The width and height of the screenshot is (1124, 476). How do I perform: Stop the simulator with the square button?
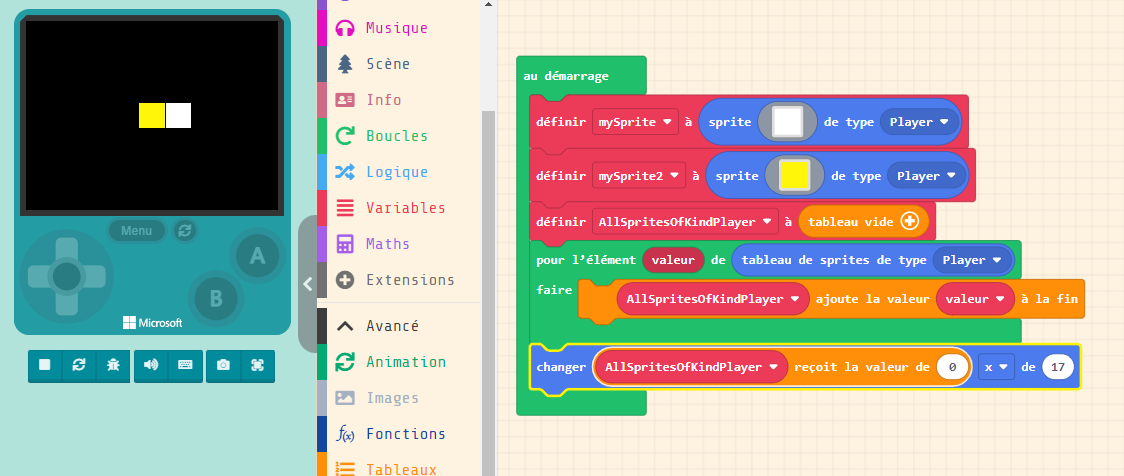coord(45,366)
